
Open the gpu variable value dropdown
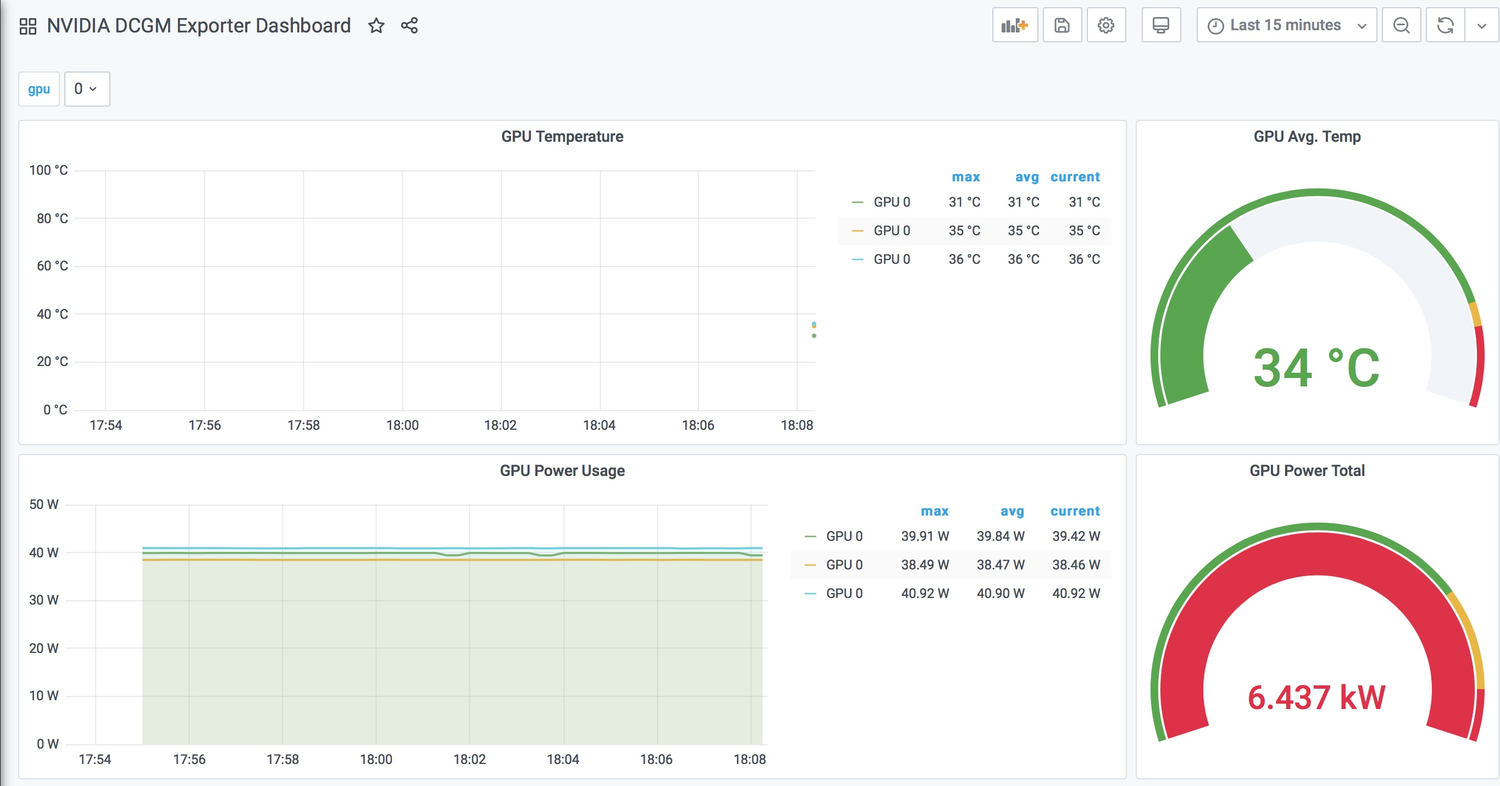click(87, 89)
